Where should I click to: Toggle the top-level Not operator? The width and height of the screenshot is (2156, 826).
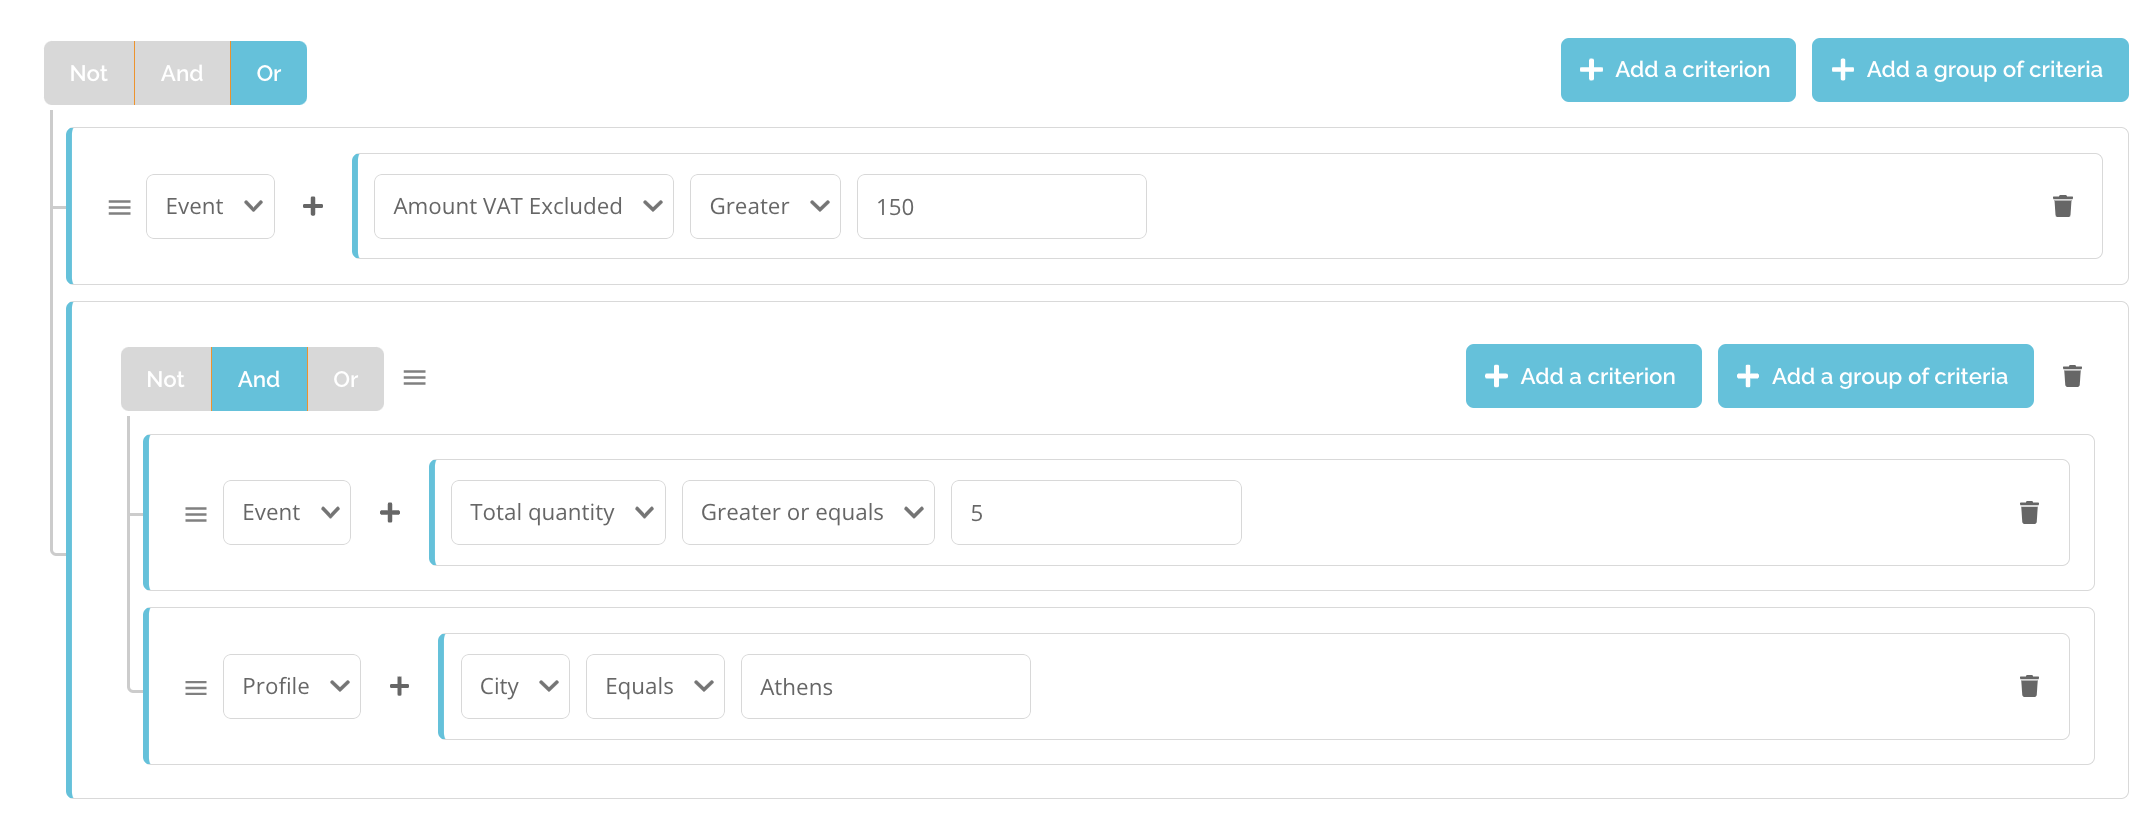pos(89,73)
